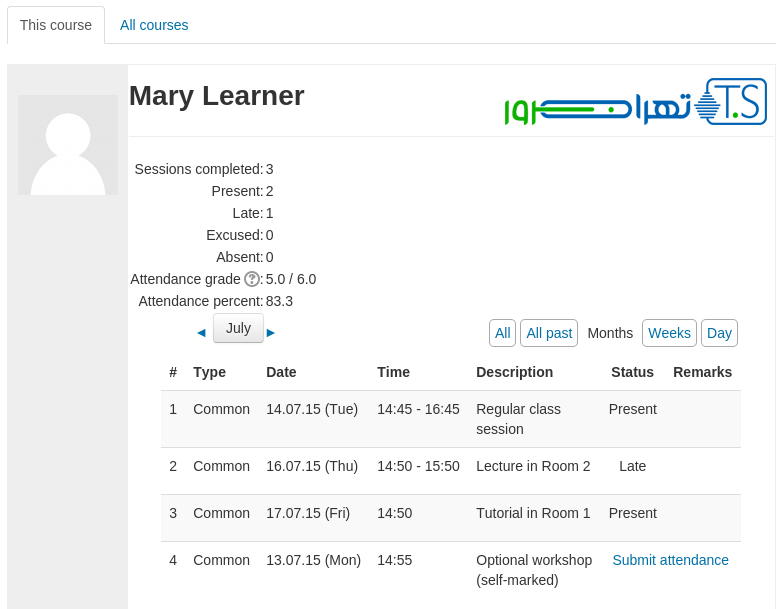Image resolution: width=783 pixels, height=609 pixels.
Task: Go to previous month arrow
Action: pos(201,332)
